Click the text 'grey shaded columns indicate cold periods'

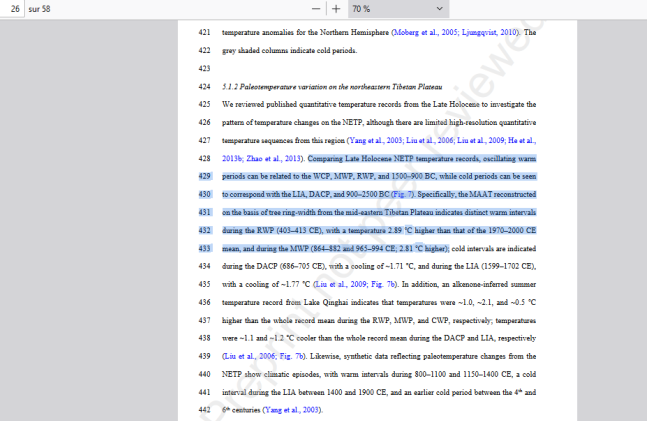(x=289, y=50)
